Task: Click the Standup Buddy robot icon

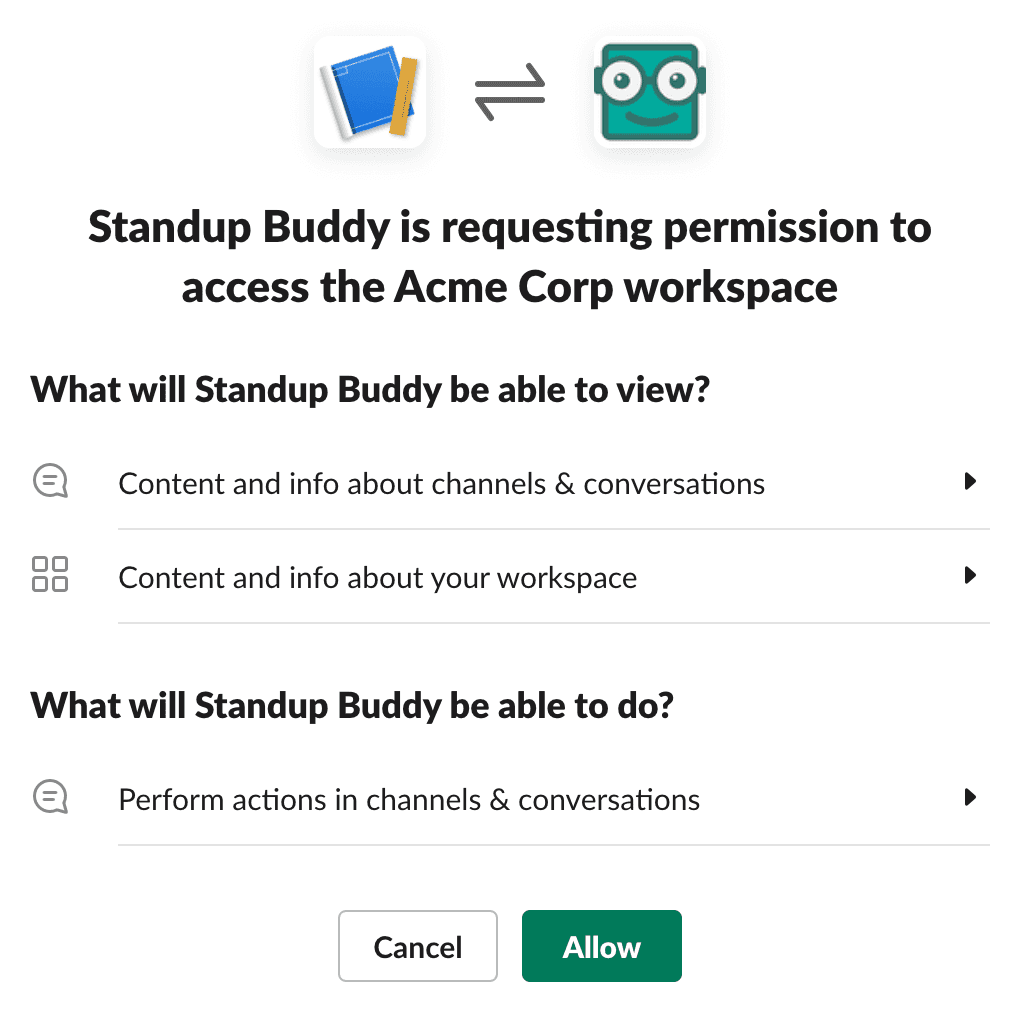Action: click(650, 92)
